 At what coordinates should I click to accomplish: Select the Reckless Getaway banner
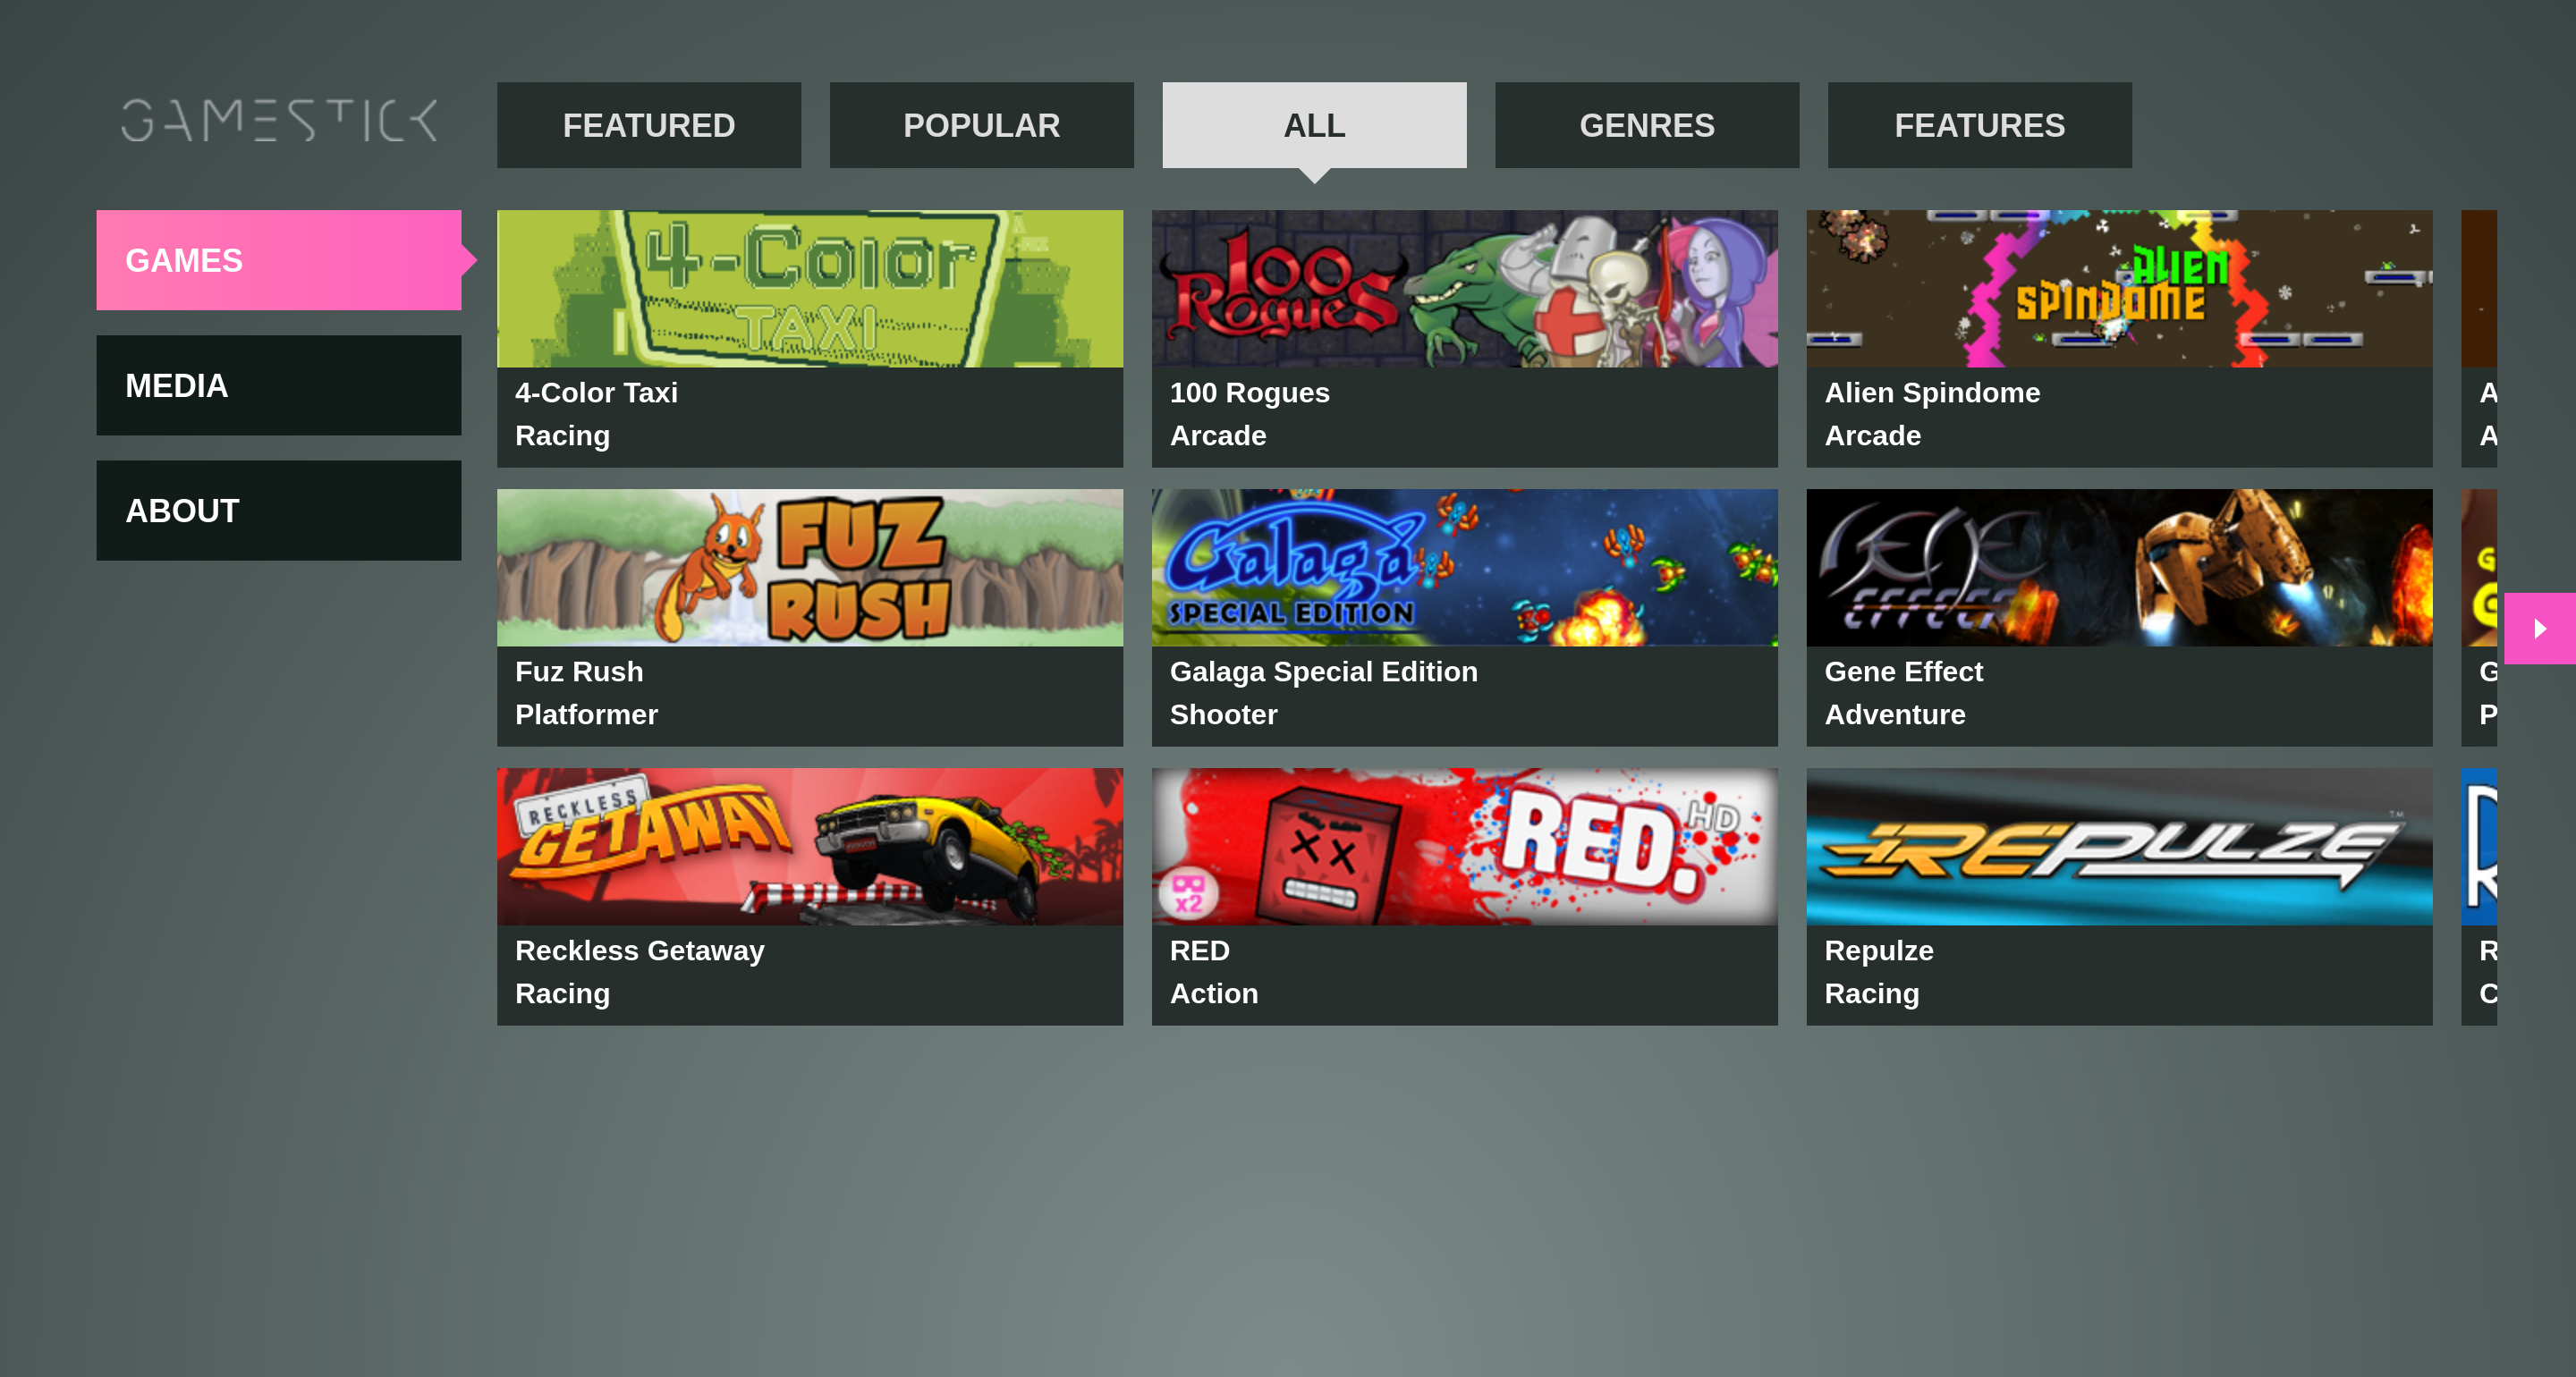810,846
